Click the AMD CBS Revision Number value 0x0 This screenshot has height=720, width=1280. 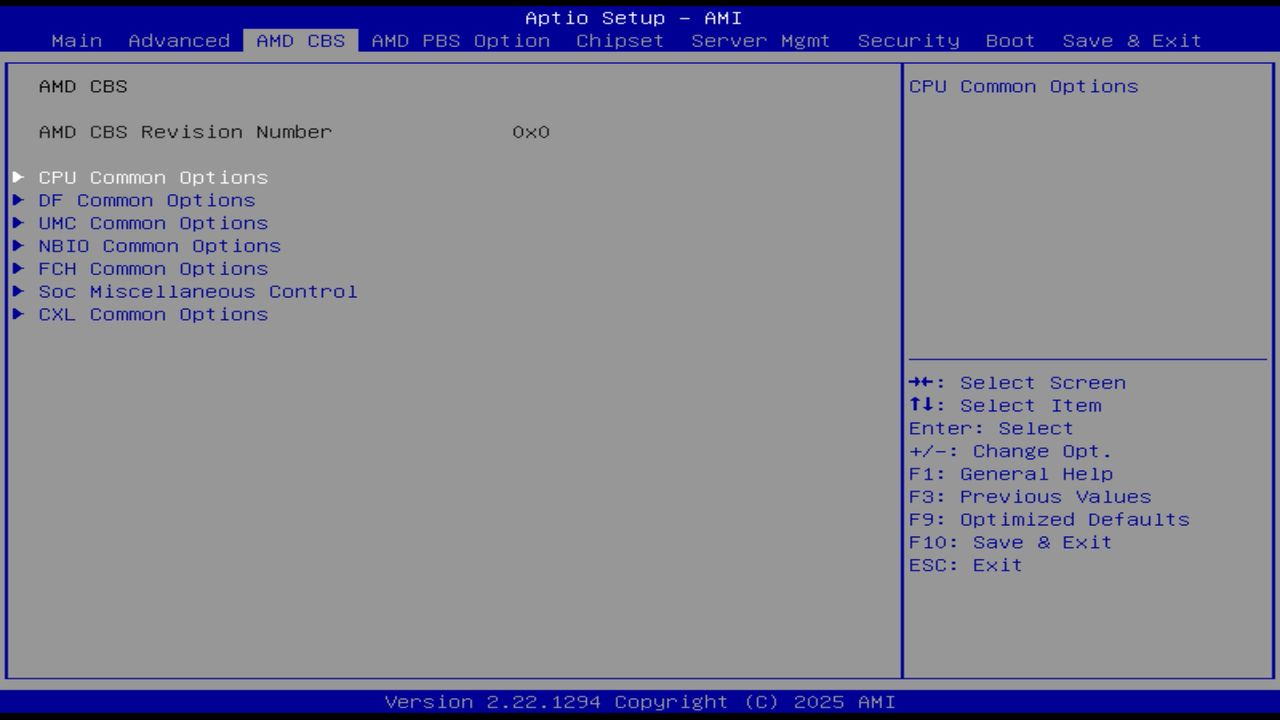tap(532, 131)
